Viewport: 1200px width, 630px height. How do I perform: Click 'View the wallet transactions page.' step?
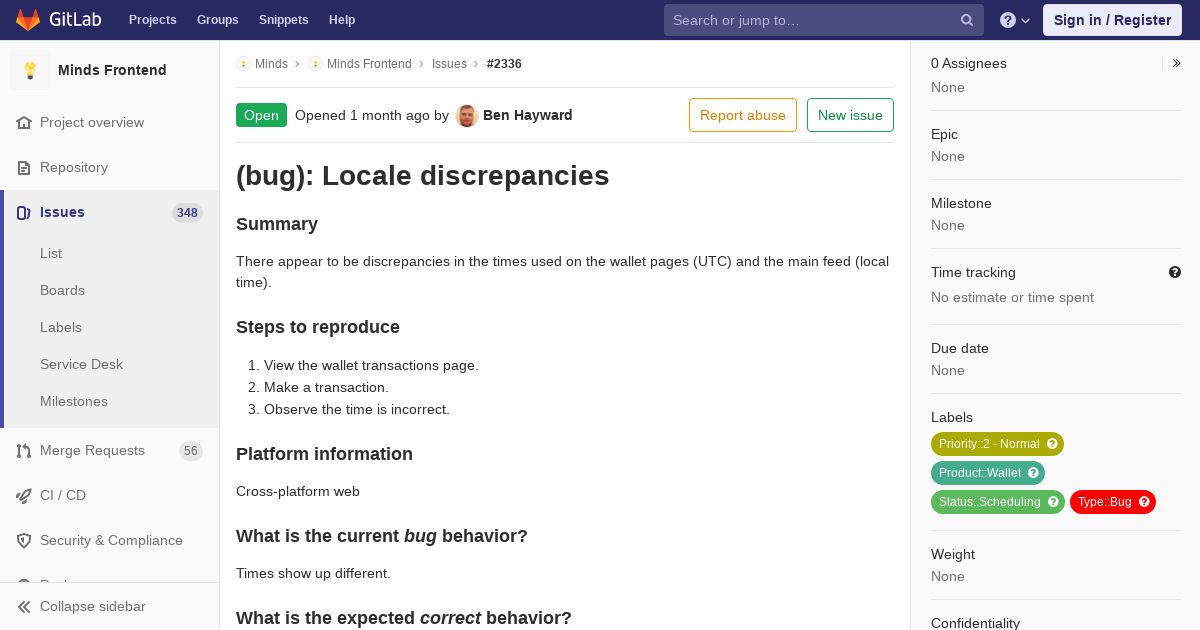(x=371, y=365)
